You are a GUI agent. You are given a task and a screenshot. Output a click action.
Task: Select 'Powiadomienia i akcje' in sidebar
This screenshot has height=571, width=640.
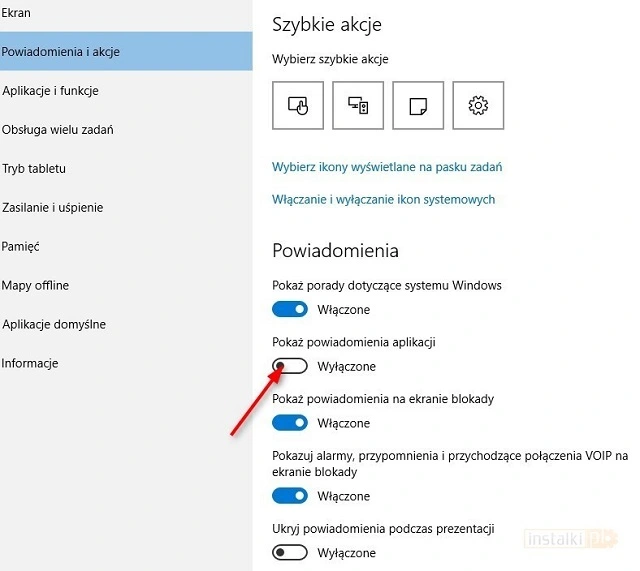tap(62, 51)
